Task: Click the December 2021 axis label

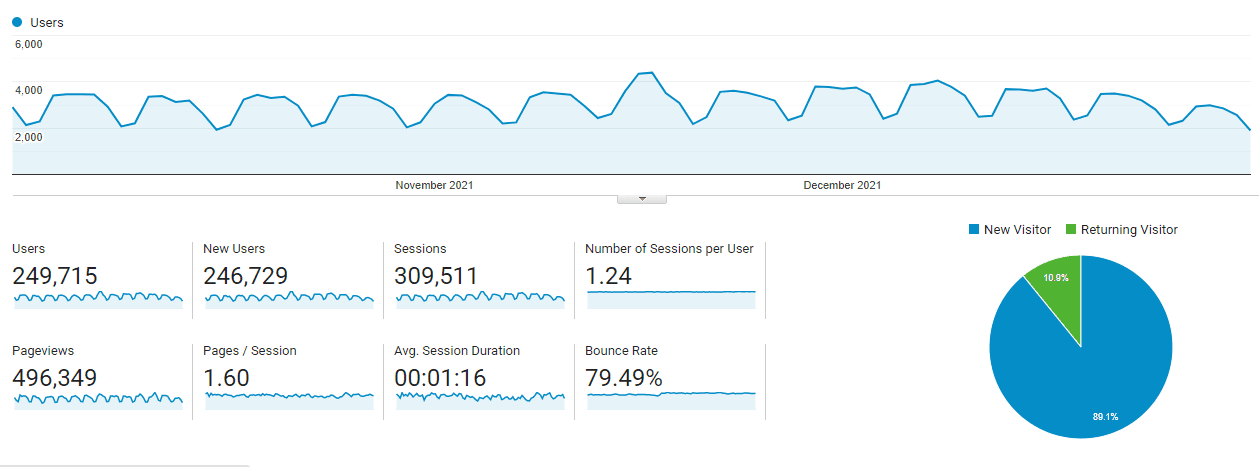Action: 842,185
